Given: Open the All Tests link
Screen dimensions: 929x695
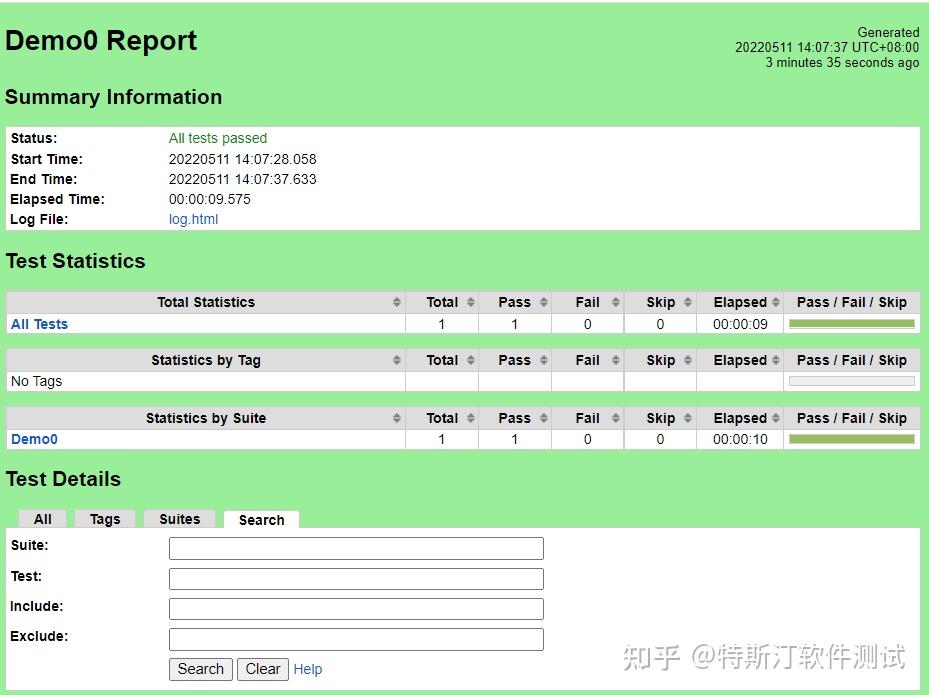Looking at the screenshot, I should [x=39, y=324].
